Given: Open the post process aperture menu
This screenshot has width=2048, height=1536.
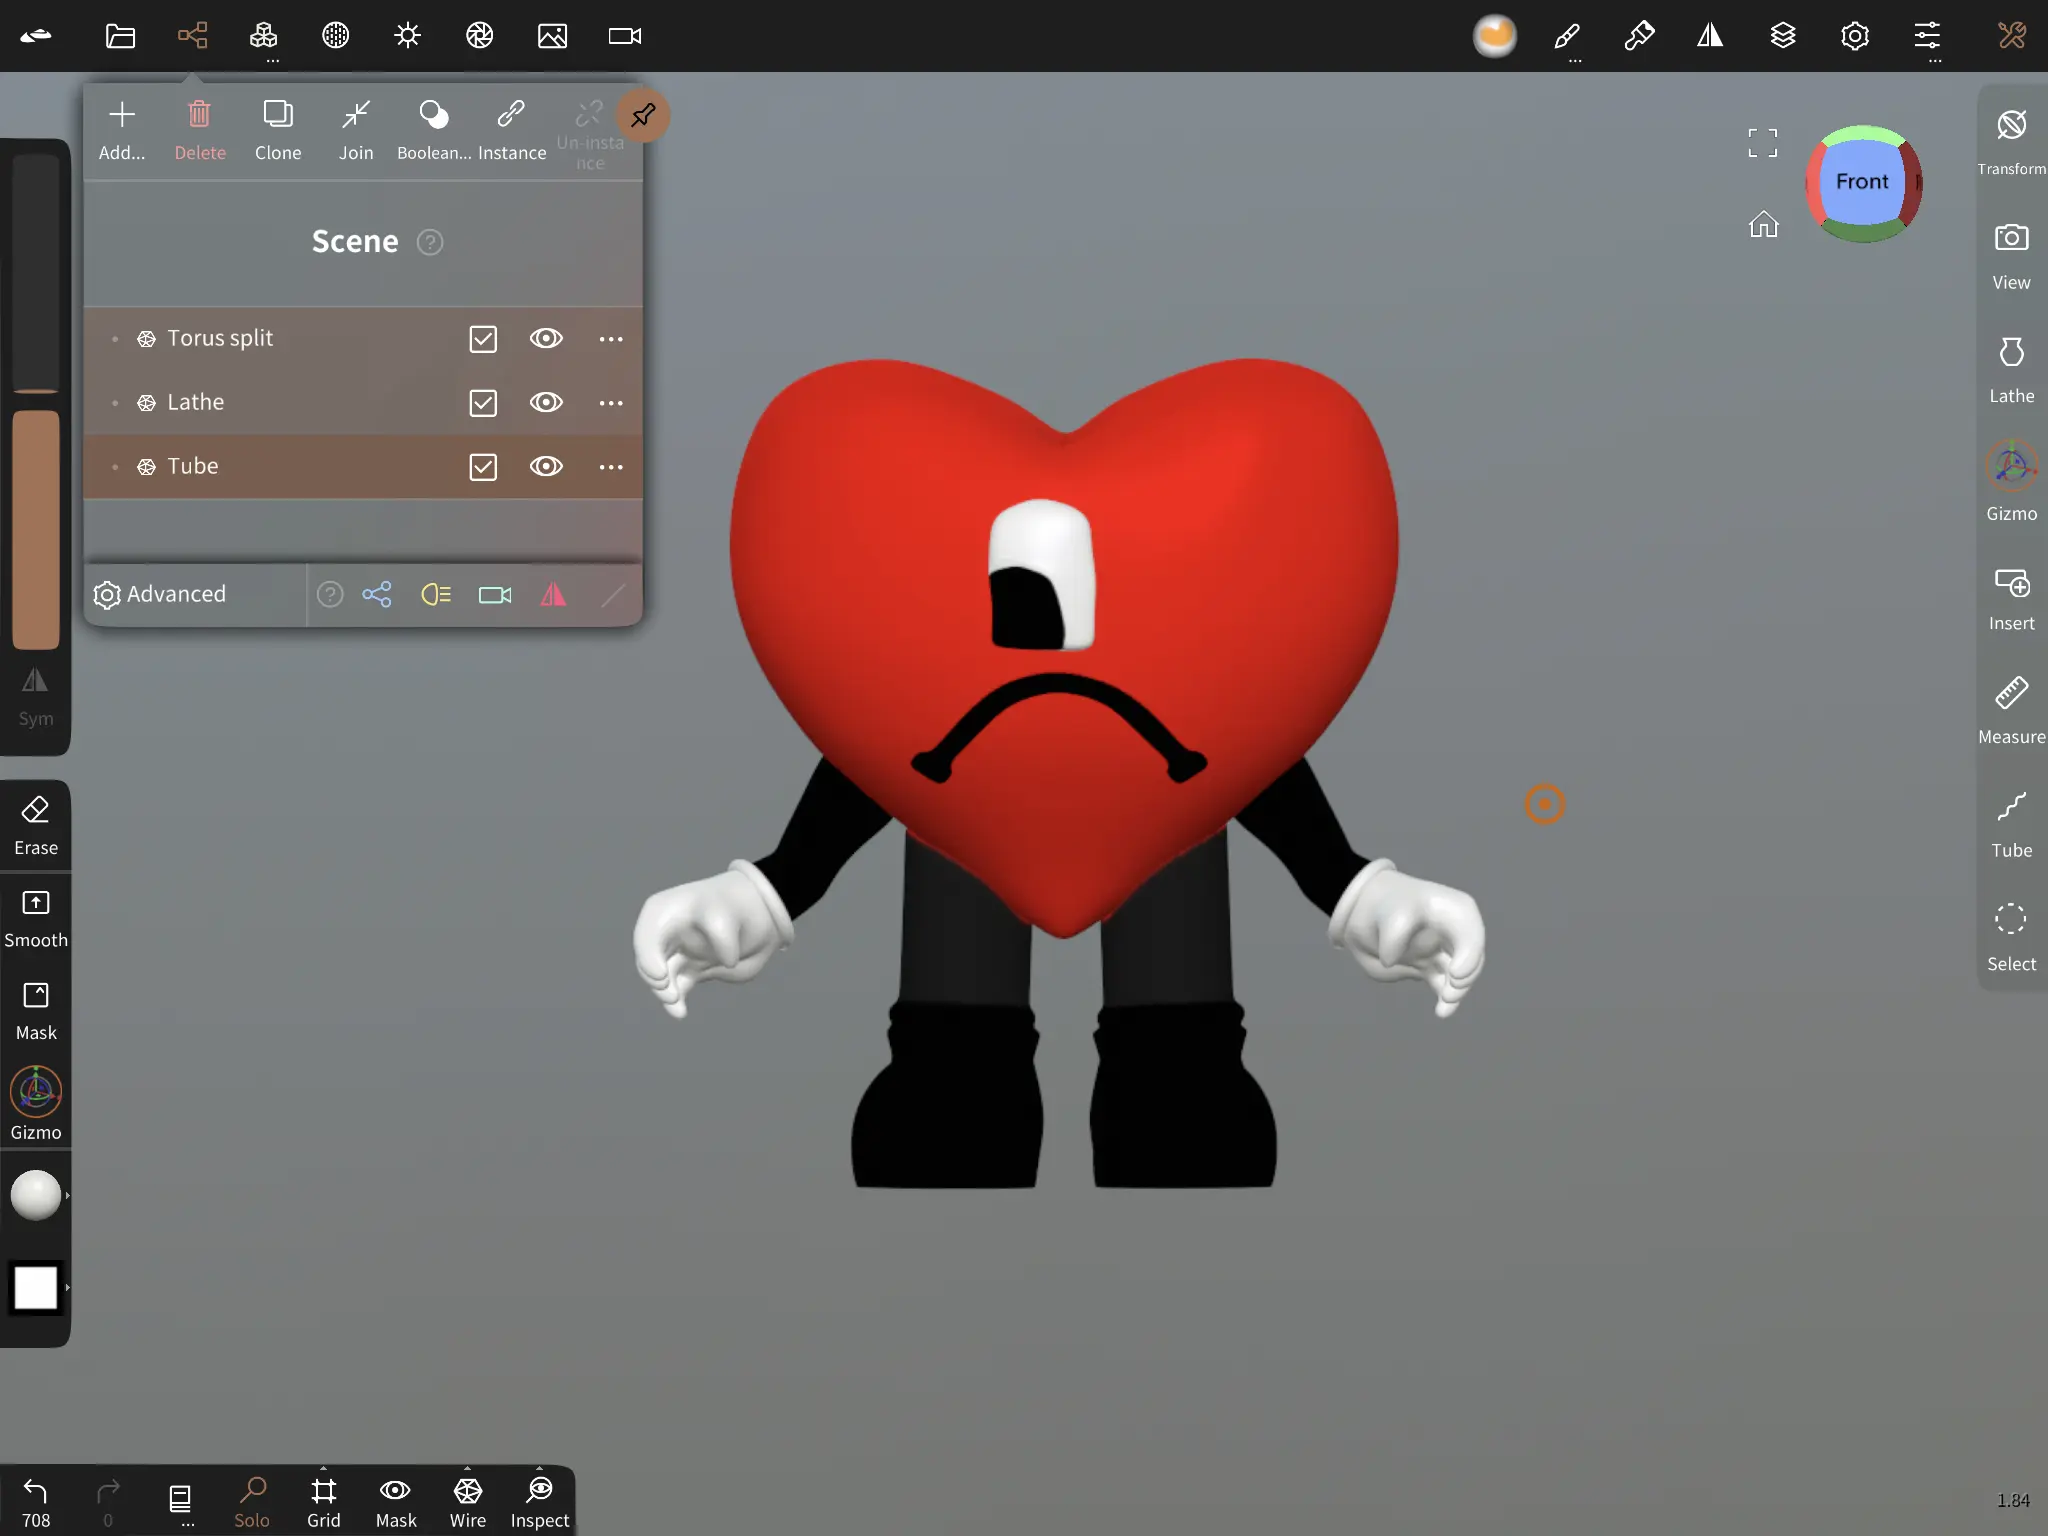Looking at the screenshot, I should click(x=480, y=36).
